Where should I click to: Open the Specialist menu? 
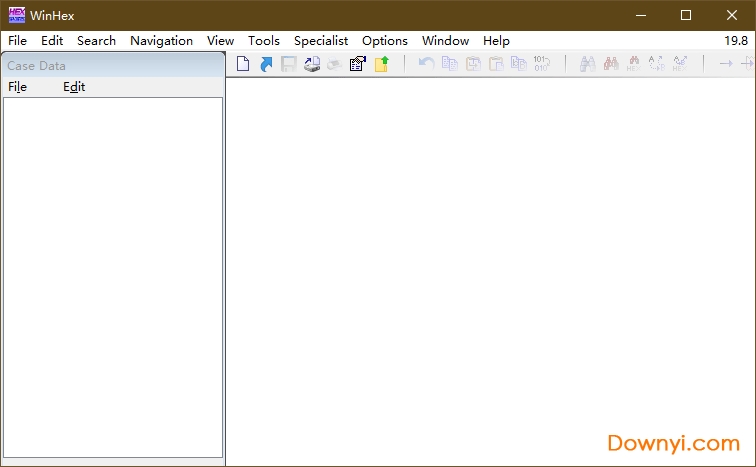tap(321, 41)
